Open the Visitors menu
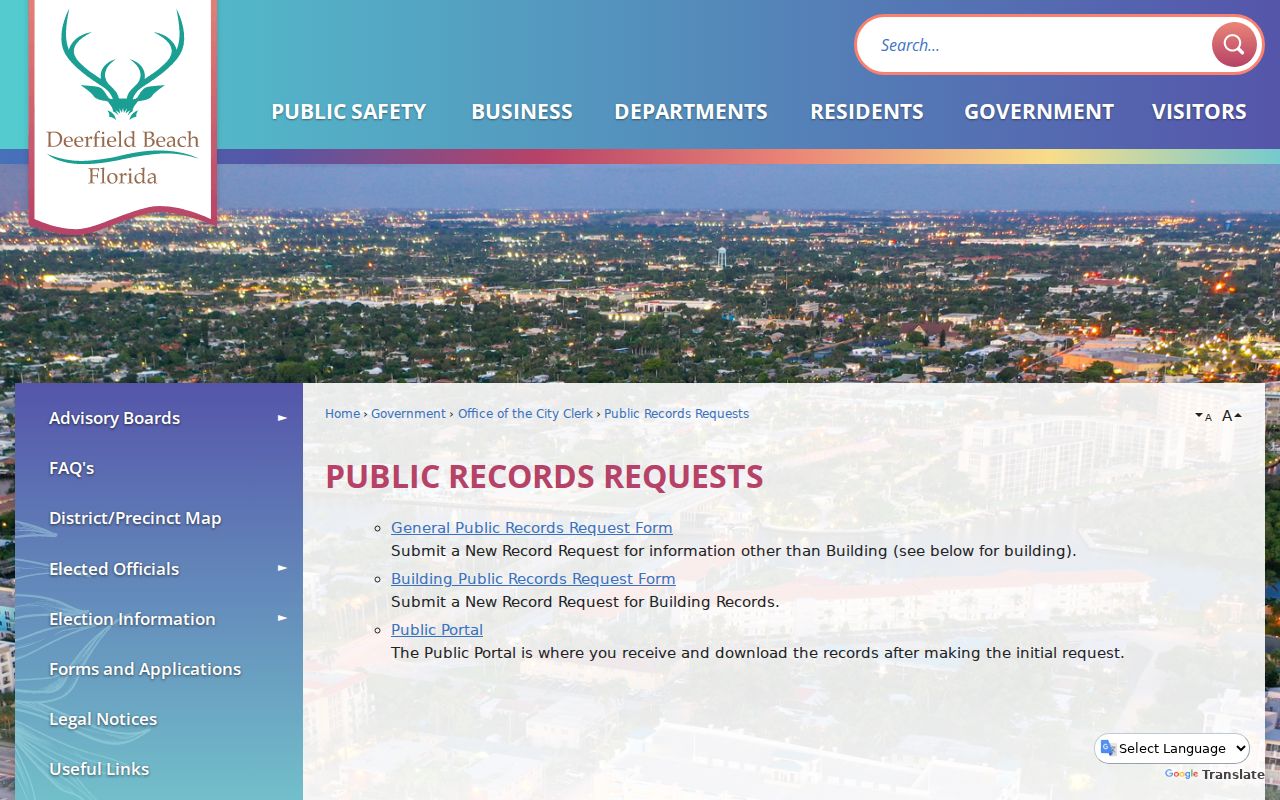Viewport: 1280px width, 800px height. click(x=1199, y=111)
